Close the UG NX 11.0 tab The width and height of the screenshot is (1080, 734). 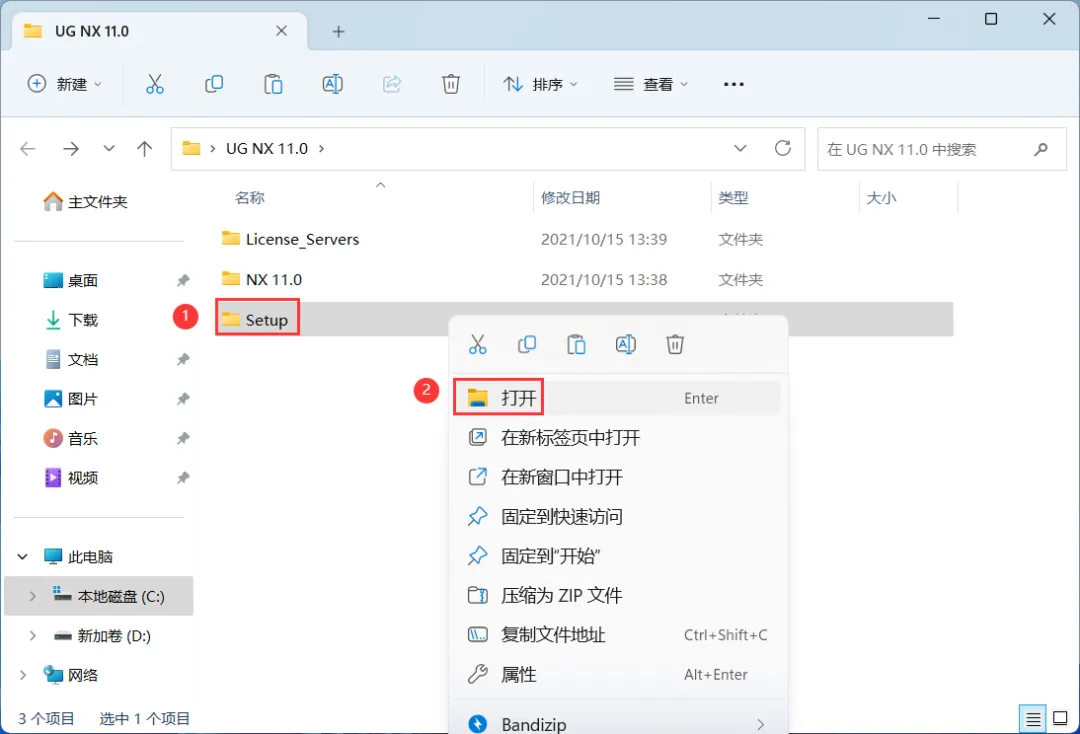click(x=281, y=31)
